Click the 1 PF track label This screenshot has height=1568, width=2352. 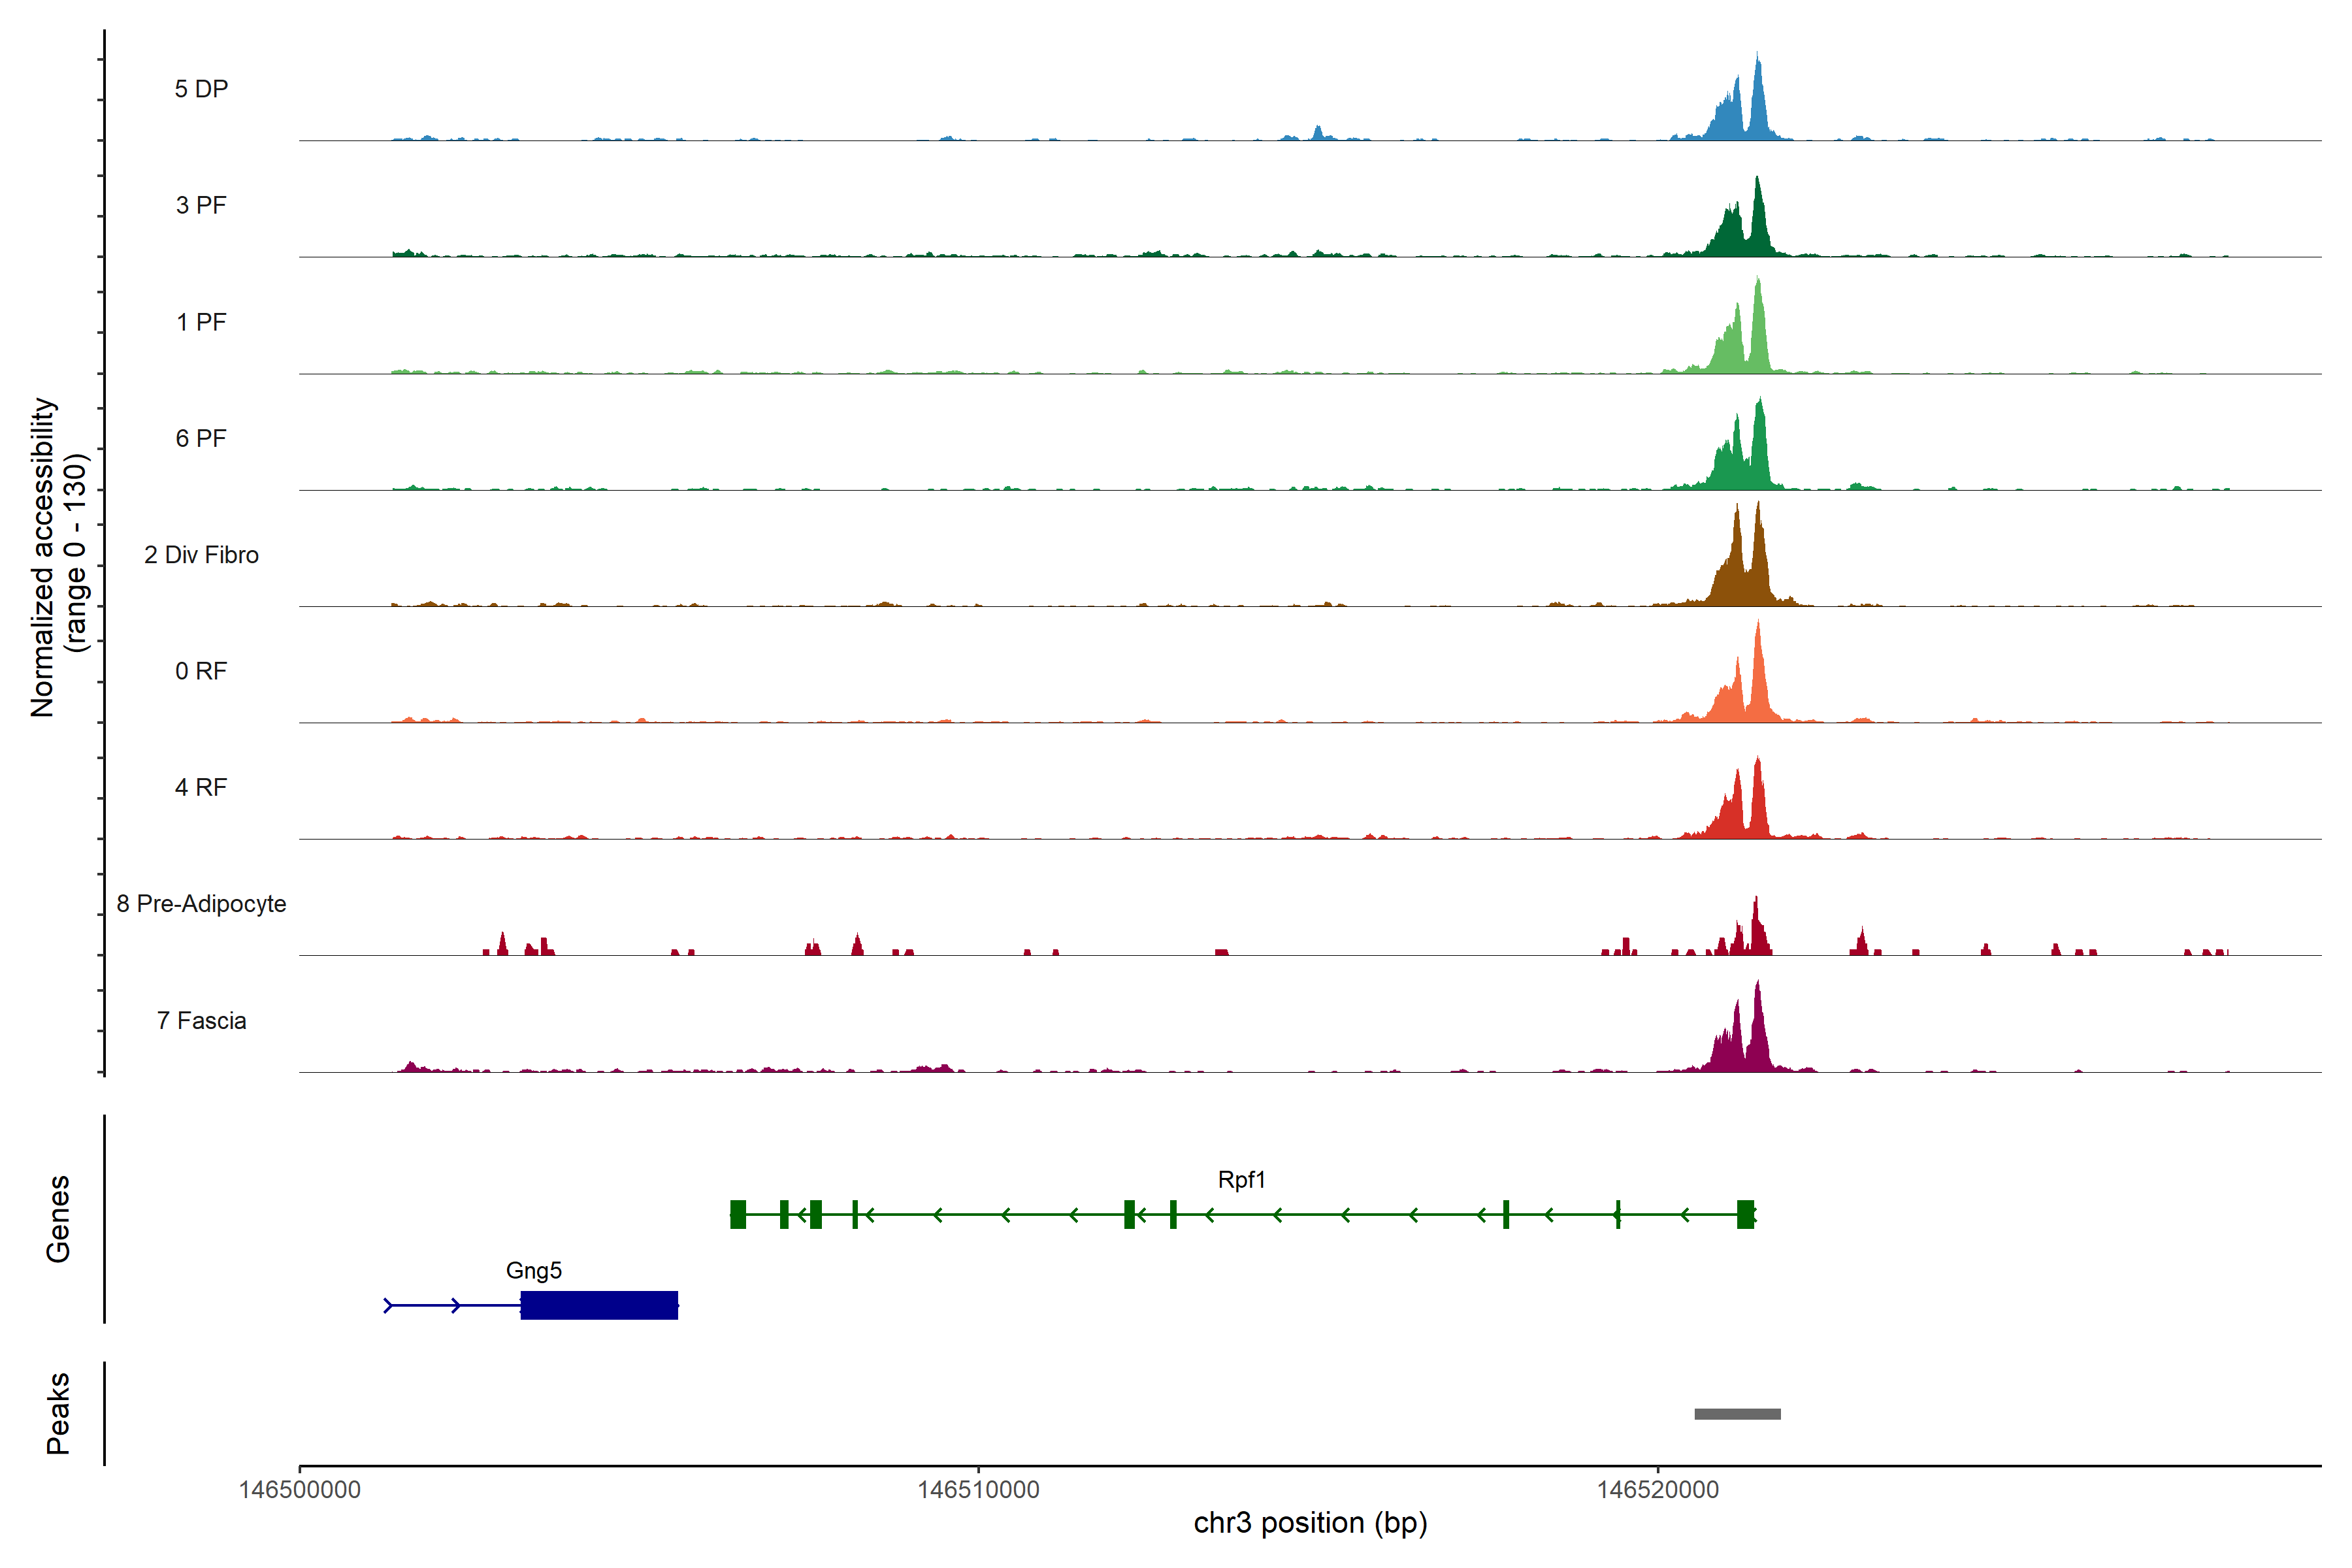201,322
